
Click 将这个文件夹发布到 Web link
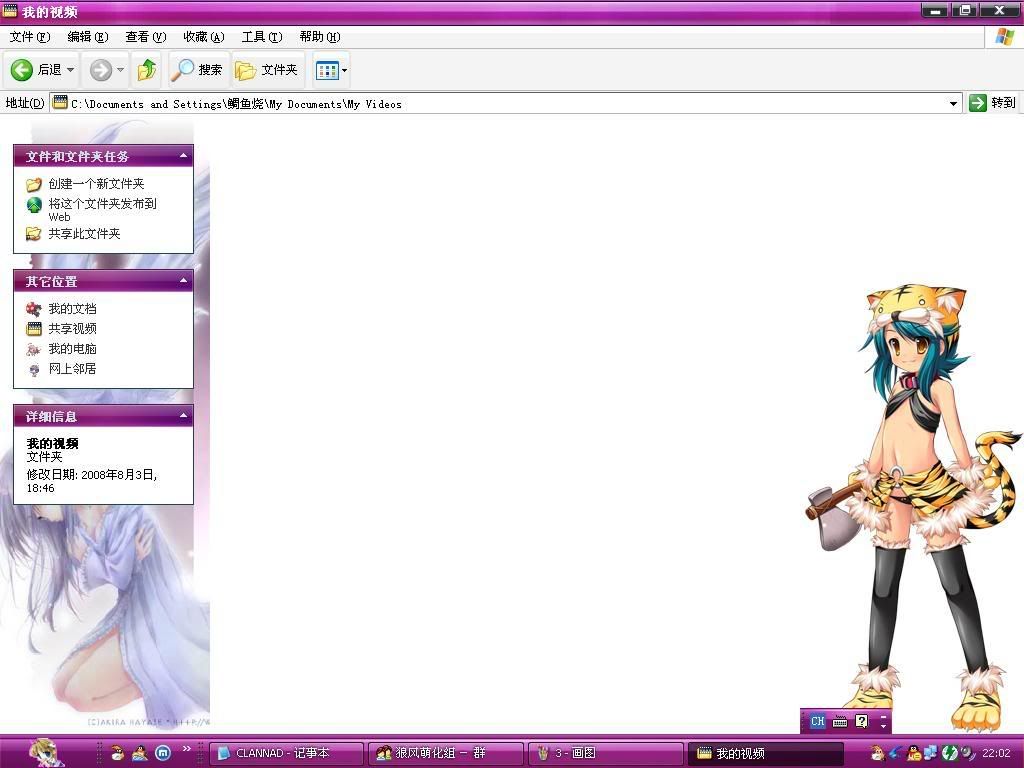click(103, 210)
